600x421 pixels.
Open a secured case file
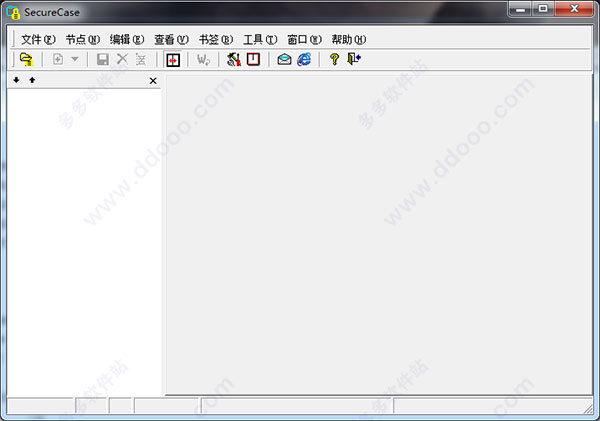26,59
